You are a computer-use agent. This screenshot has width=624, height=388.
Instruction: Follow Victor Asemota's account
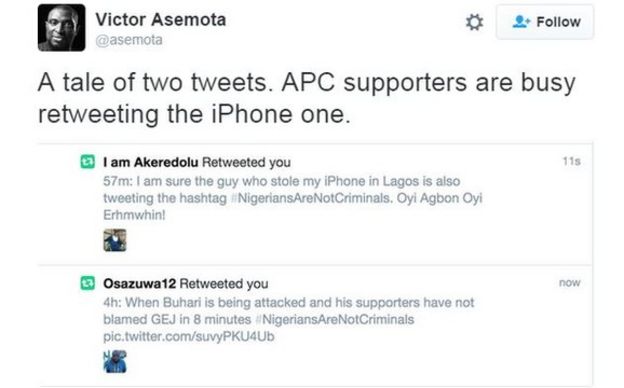(x=545, y=22)
